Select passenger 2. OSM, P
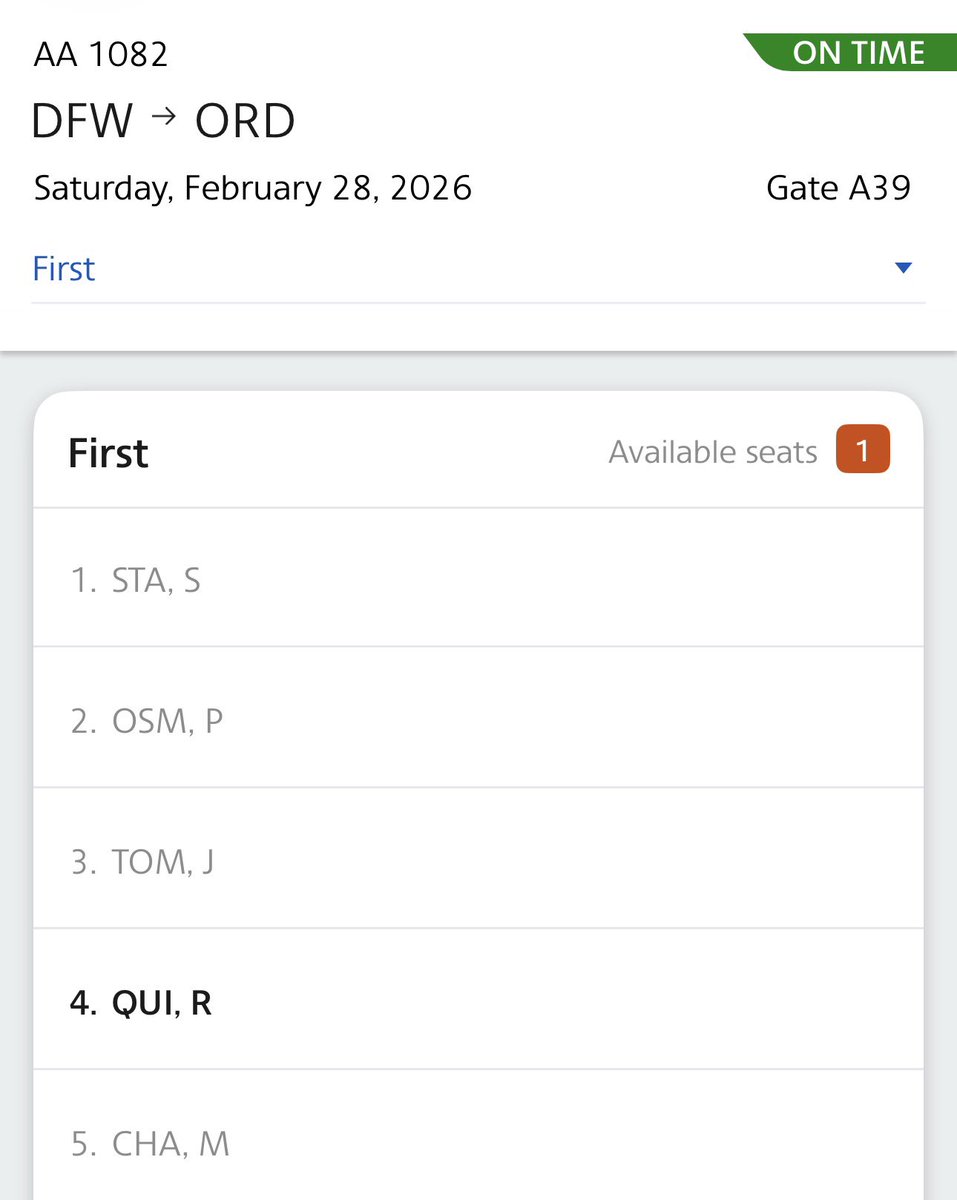The width and height of the screenshot is (957, 1200). [478, 718]
